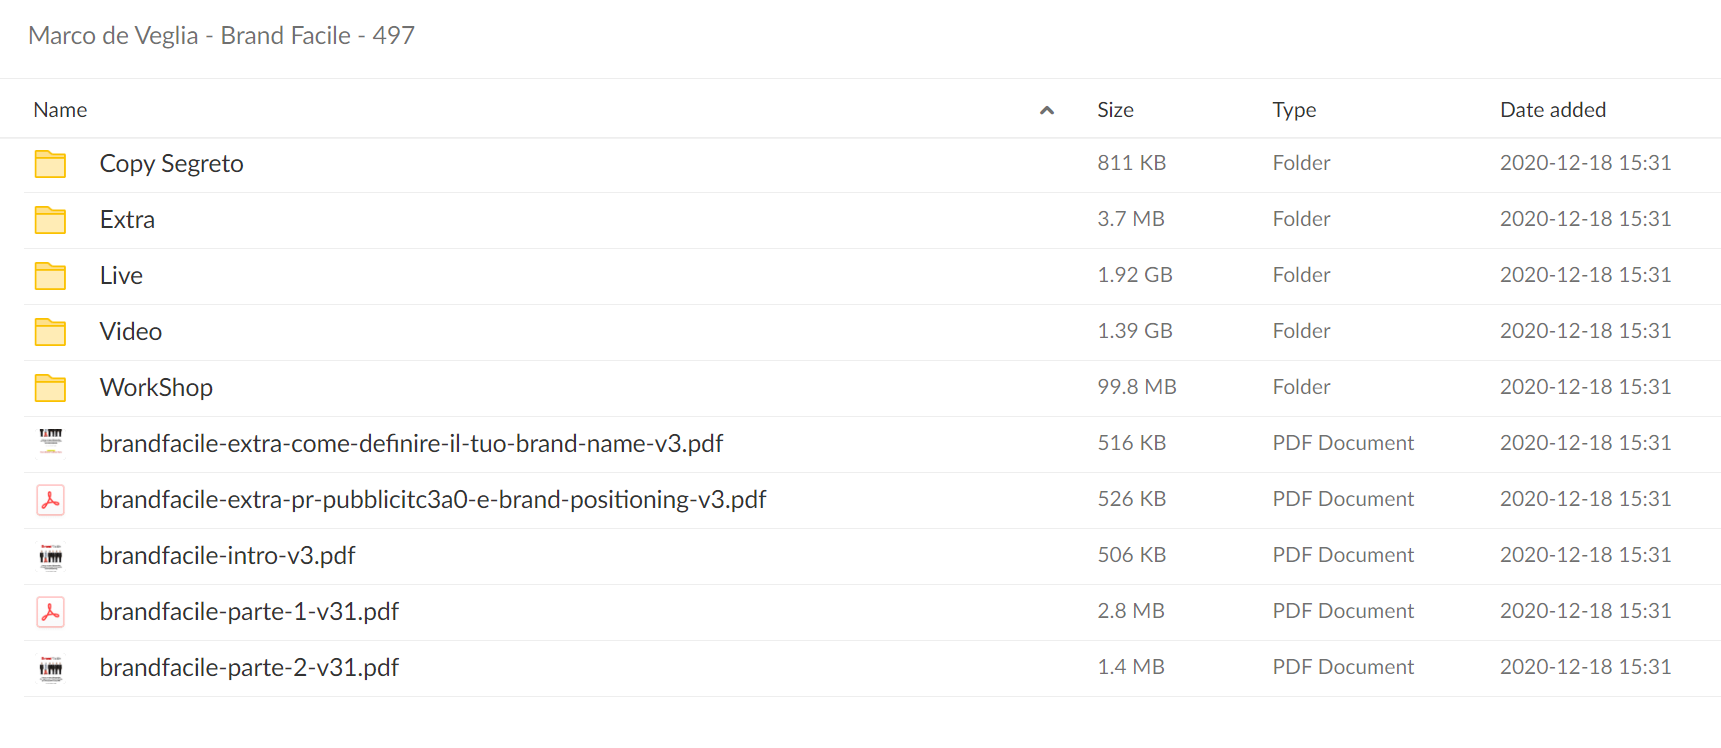The height and width of the screenshot is (748, 1721).
Task: Click thumbnail of brandfacile-extra-come-definire brand-name pdf
Action: [51, 441]
